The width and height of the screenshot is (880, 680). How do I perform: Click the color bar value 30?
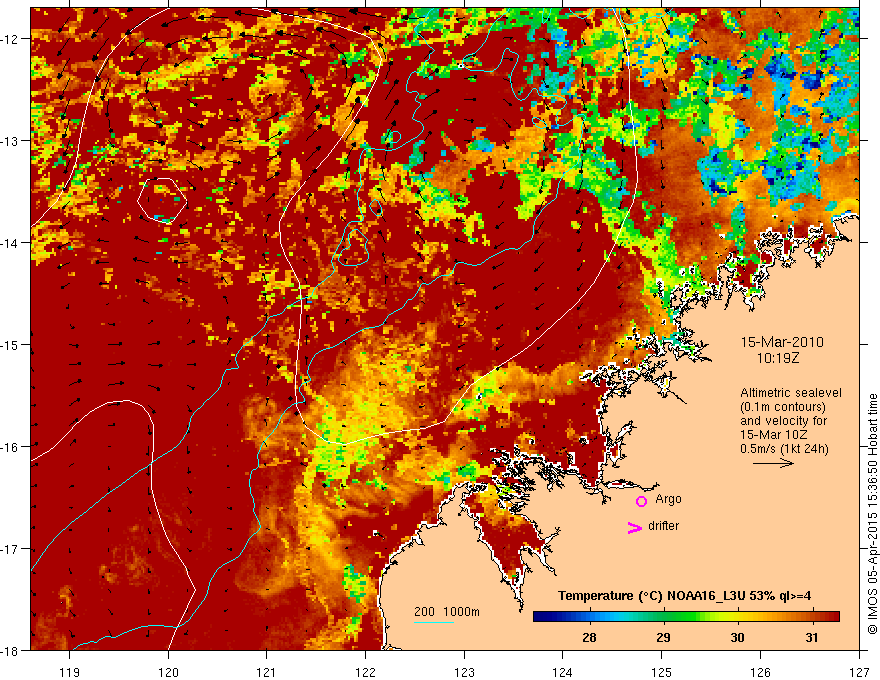click(x=737, y=637)
